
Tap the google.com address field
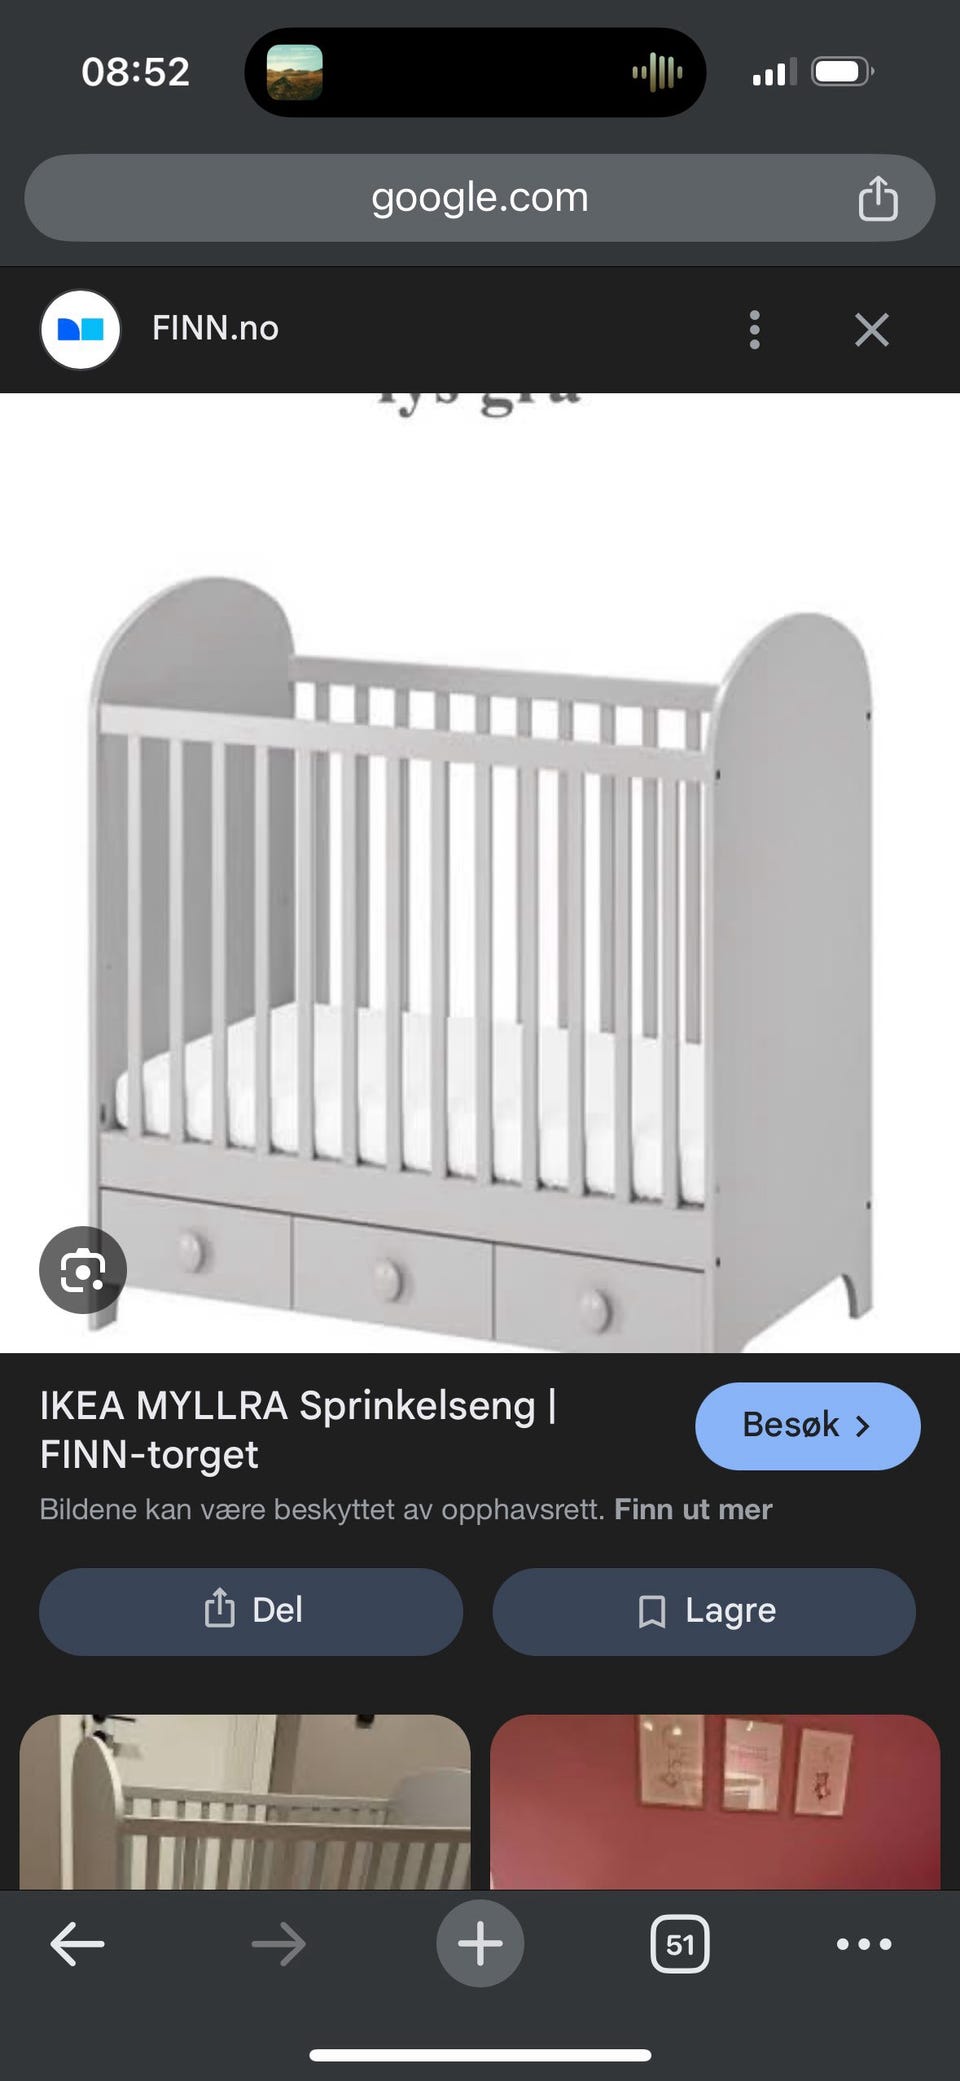(x=480, y=197)
